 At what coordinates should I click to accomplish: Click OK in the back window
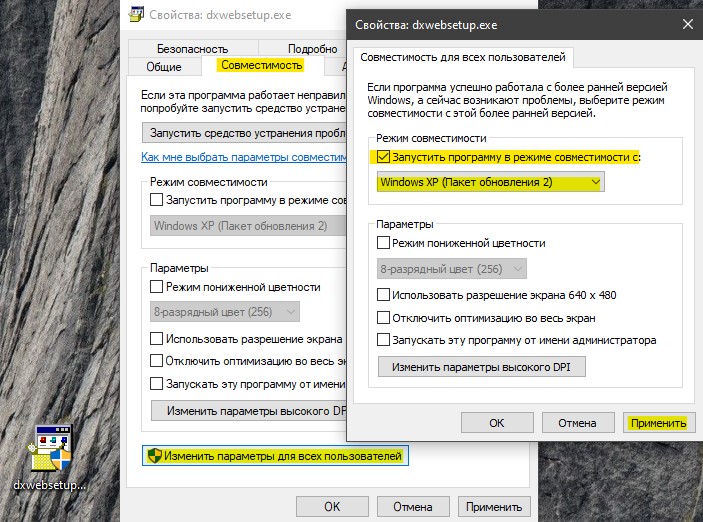[332, 506]
